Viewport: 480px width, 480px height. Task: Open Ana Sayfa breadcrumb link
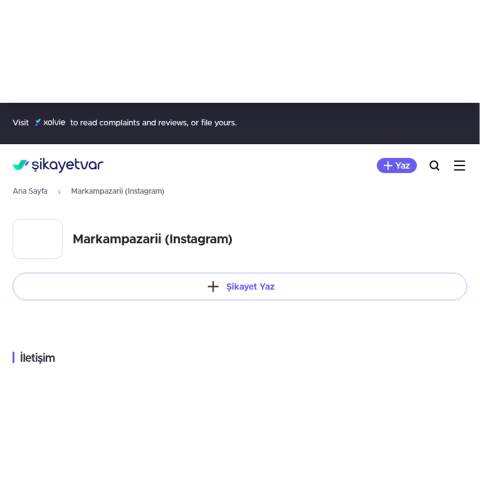(x=30, y=191)
